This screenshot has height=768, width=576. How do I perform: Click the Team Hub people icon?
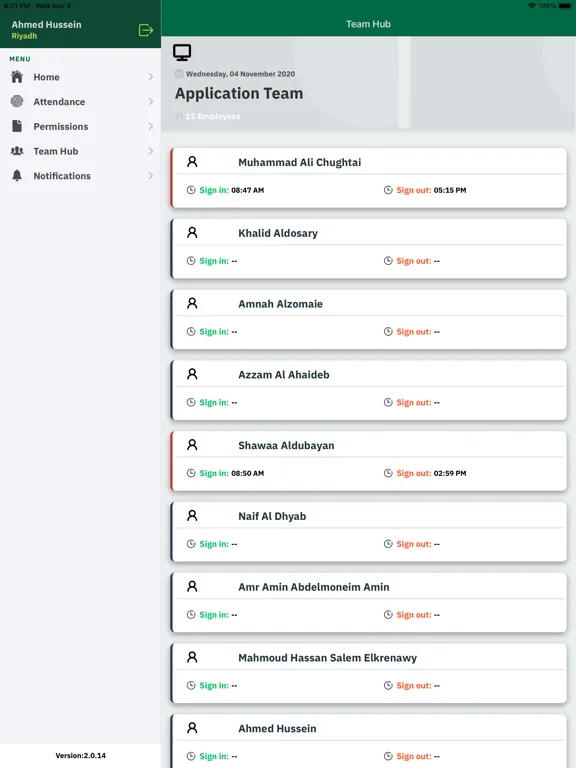17,151
